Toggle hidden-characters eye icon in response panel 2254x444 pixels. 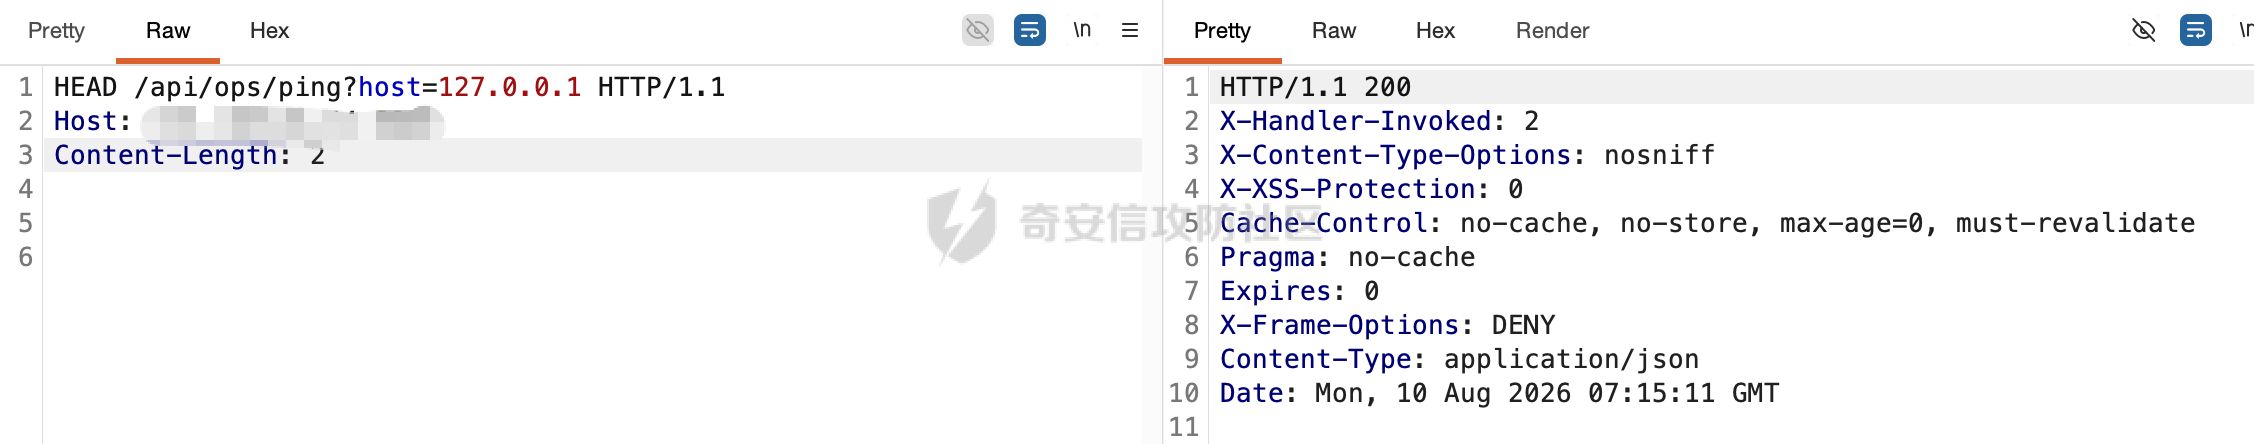2144,30
